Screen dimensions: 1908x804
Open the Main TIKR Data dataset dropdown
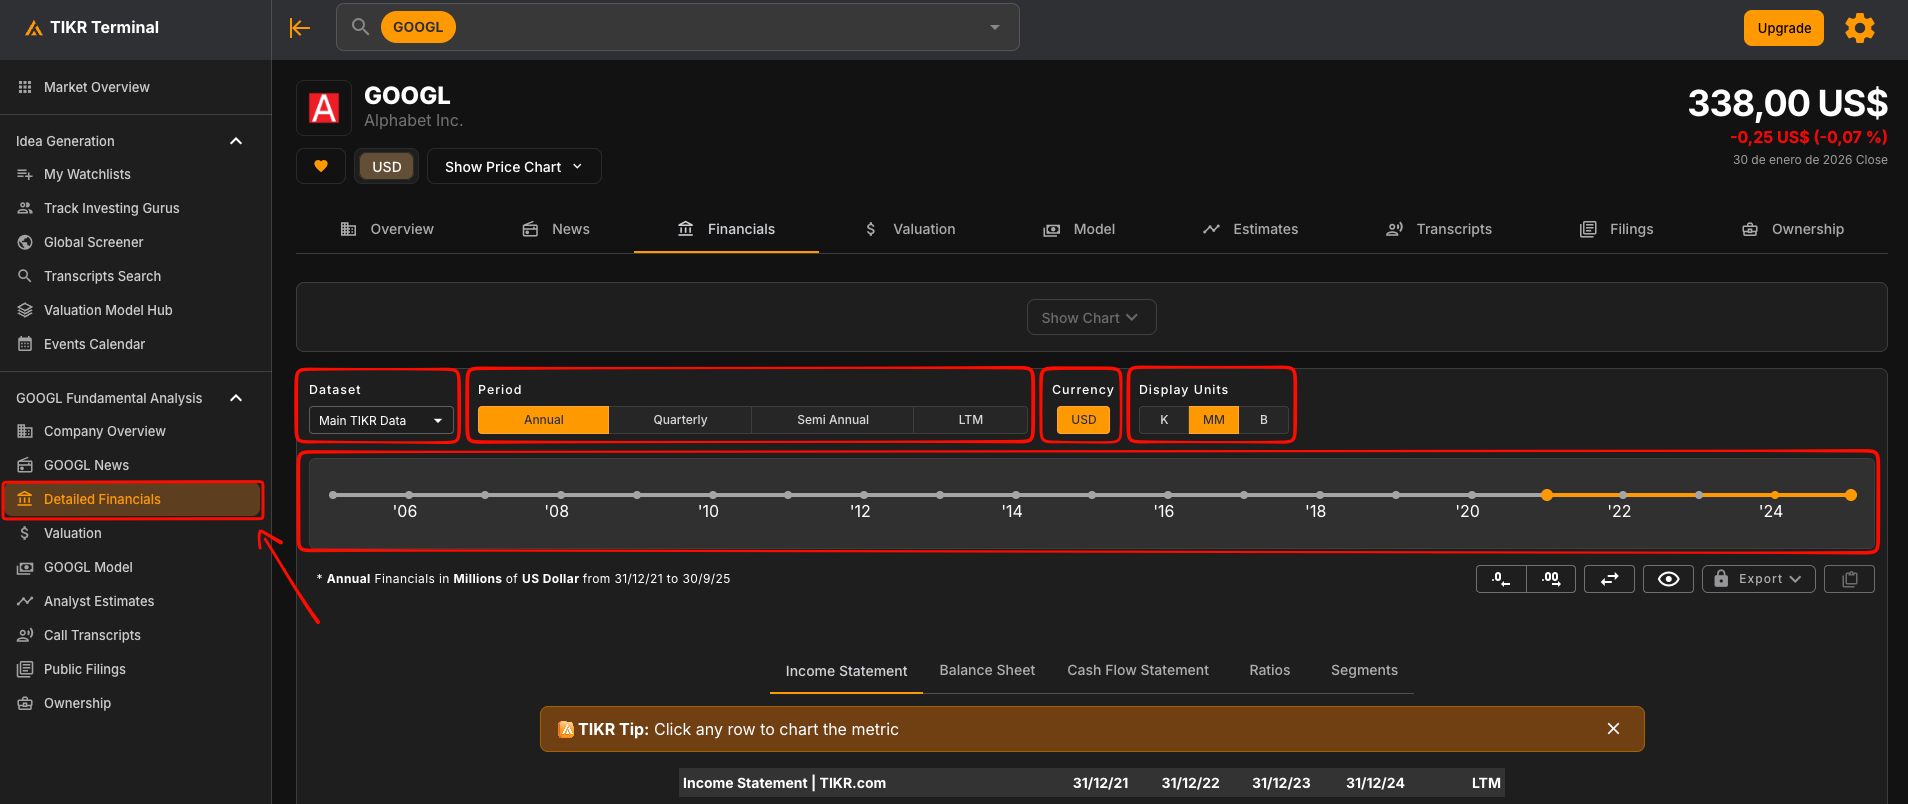[x=381, y=420]
